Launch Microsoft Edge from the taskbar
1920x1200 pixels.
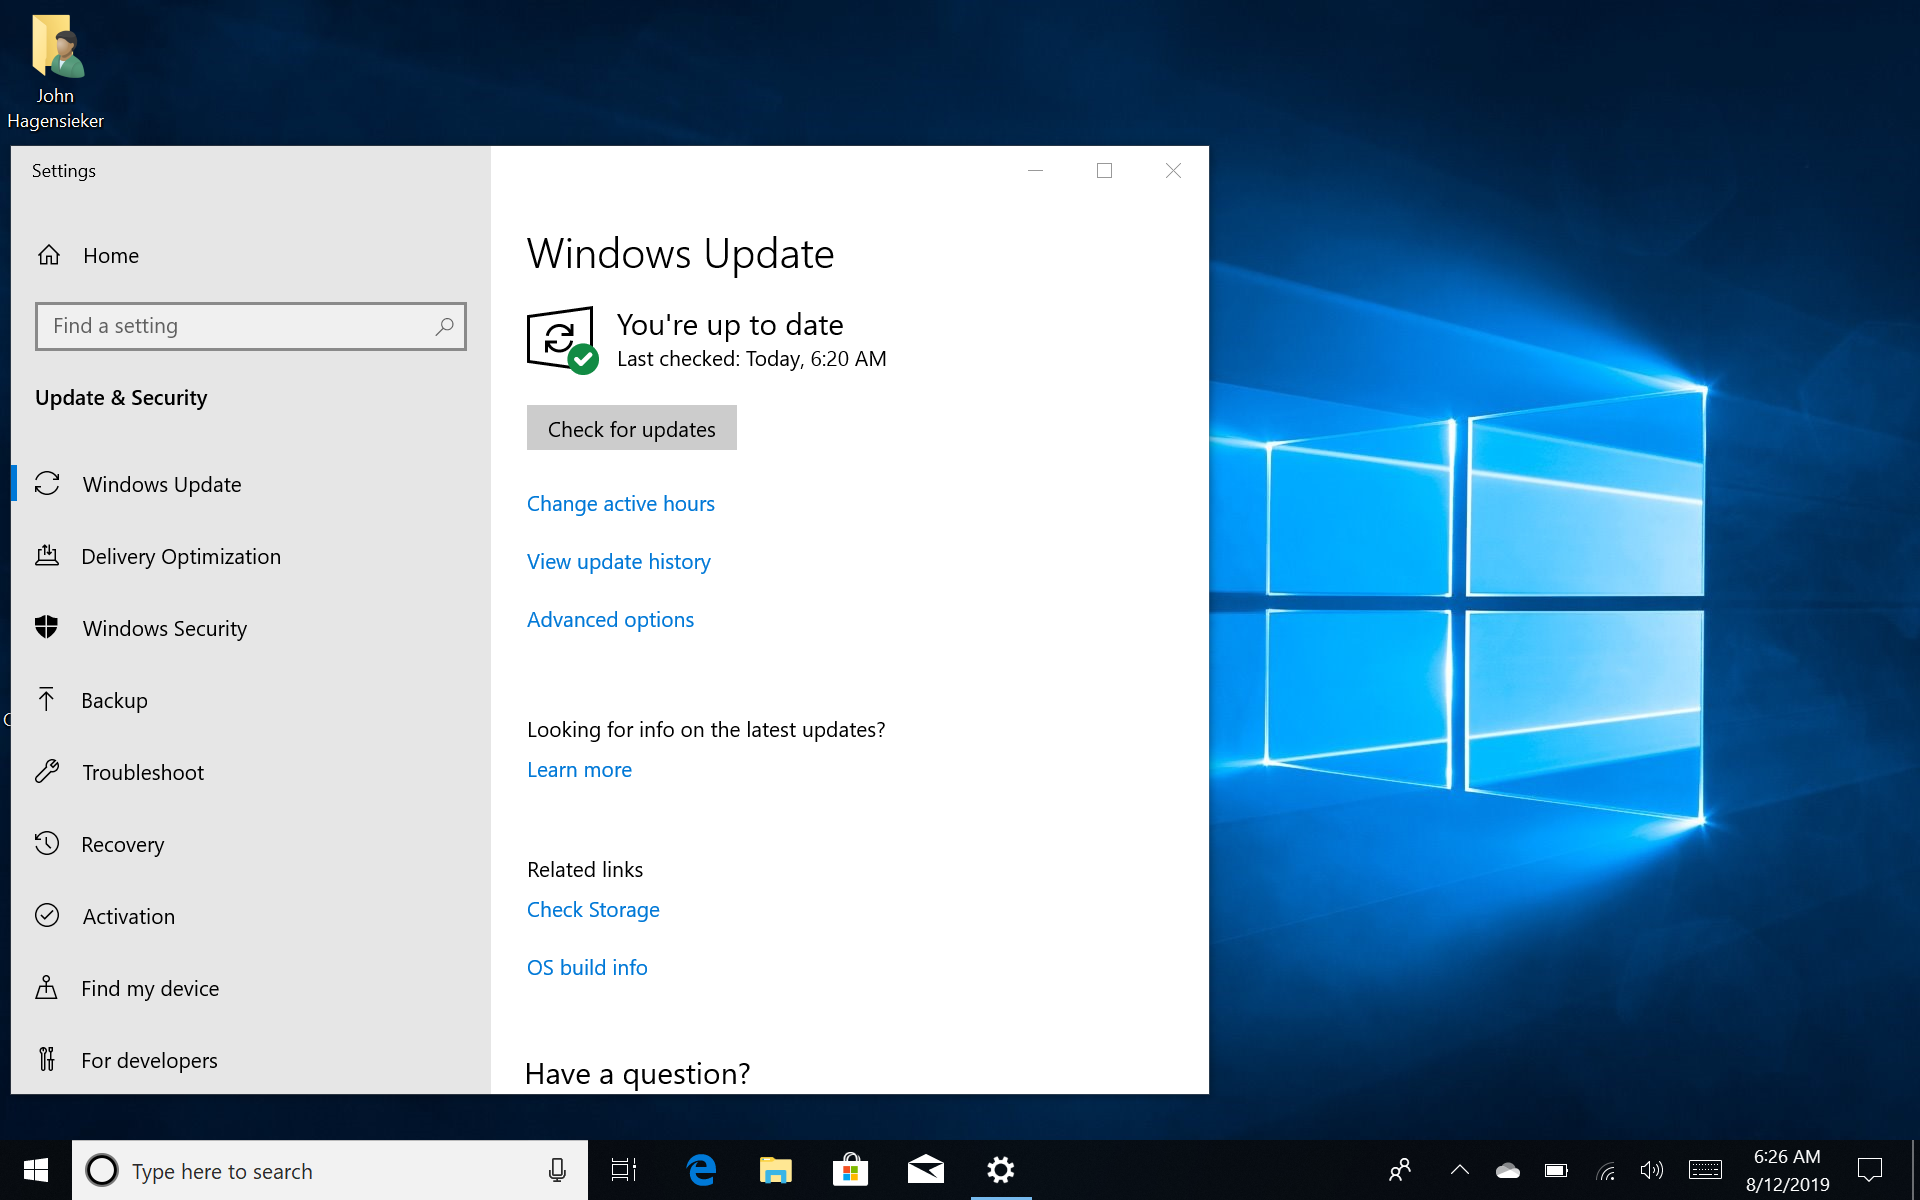(702, 1170)
